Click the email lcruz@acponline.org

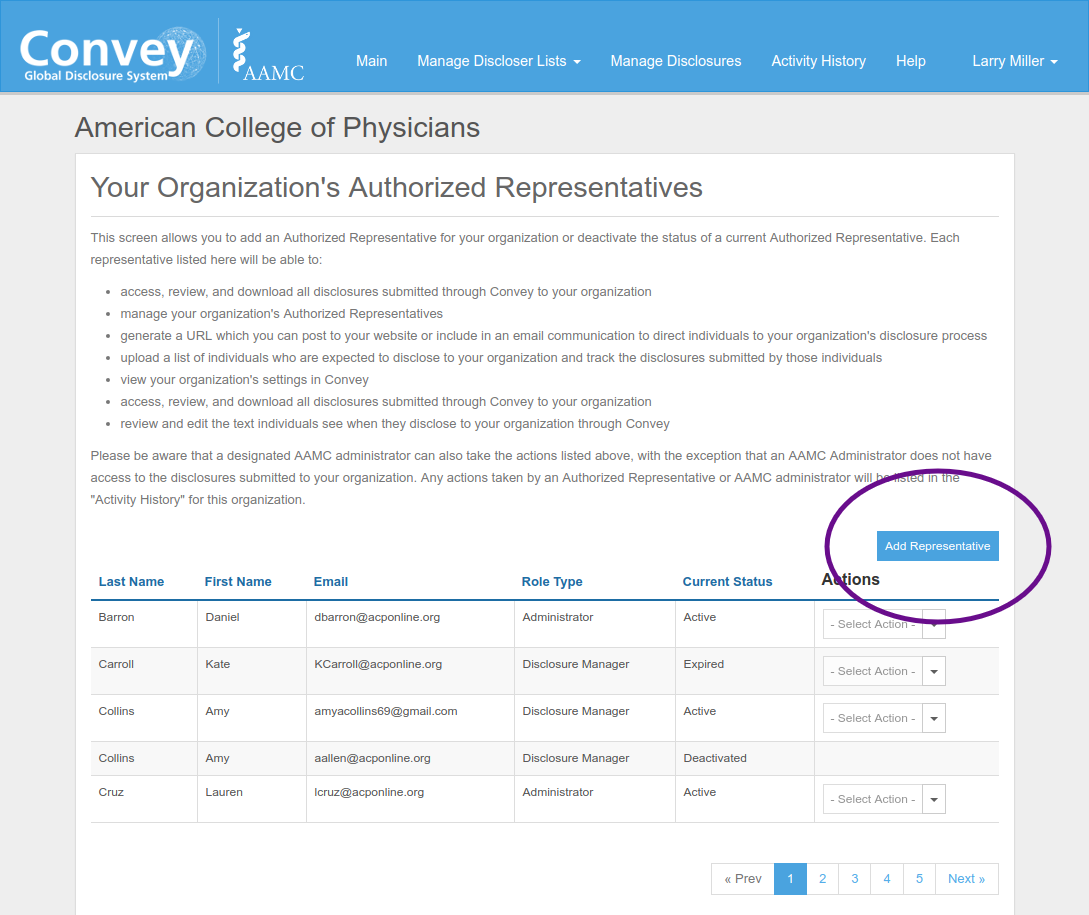(x=369, y=792)
